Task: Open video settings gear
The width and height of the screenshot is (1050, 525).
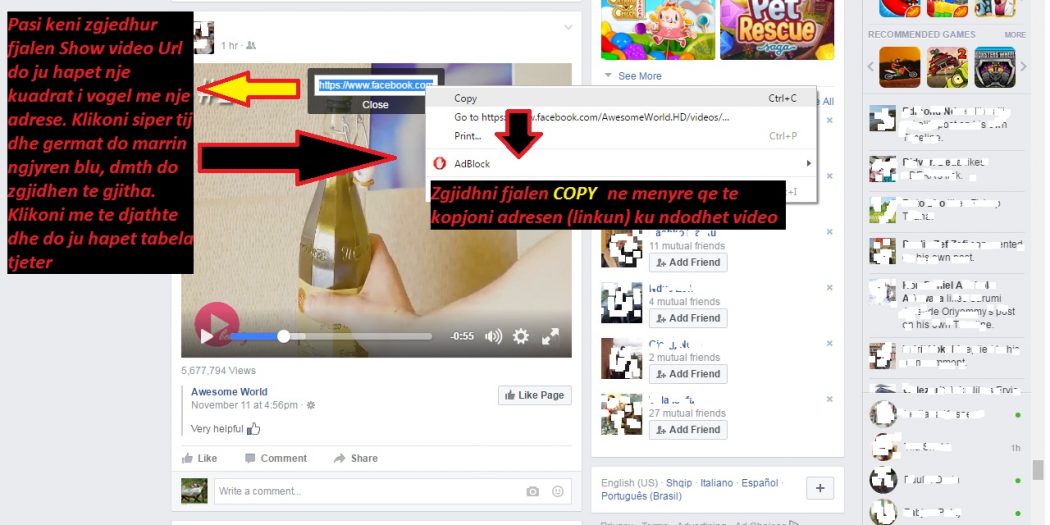Action: pyautogui.click(x=520, y=336)
